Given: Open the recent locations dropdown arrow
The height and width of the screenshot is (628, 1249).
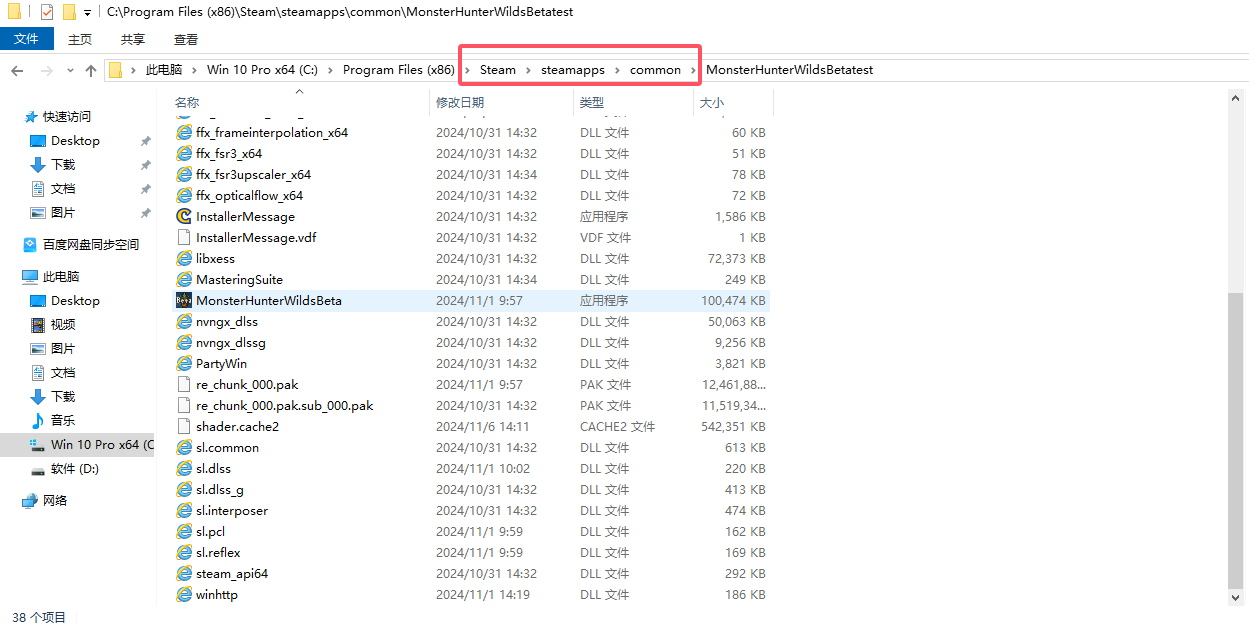Looking at the screenshot, I should (70, 70).
